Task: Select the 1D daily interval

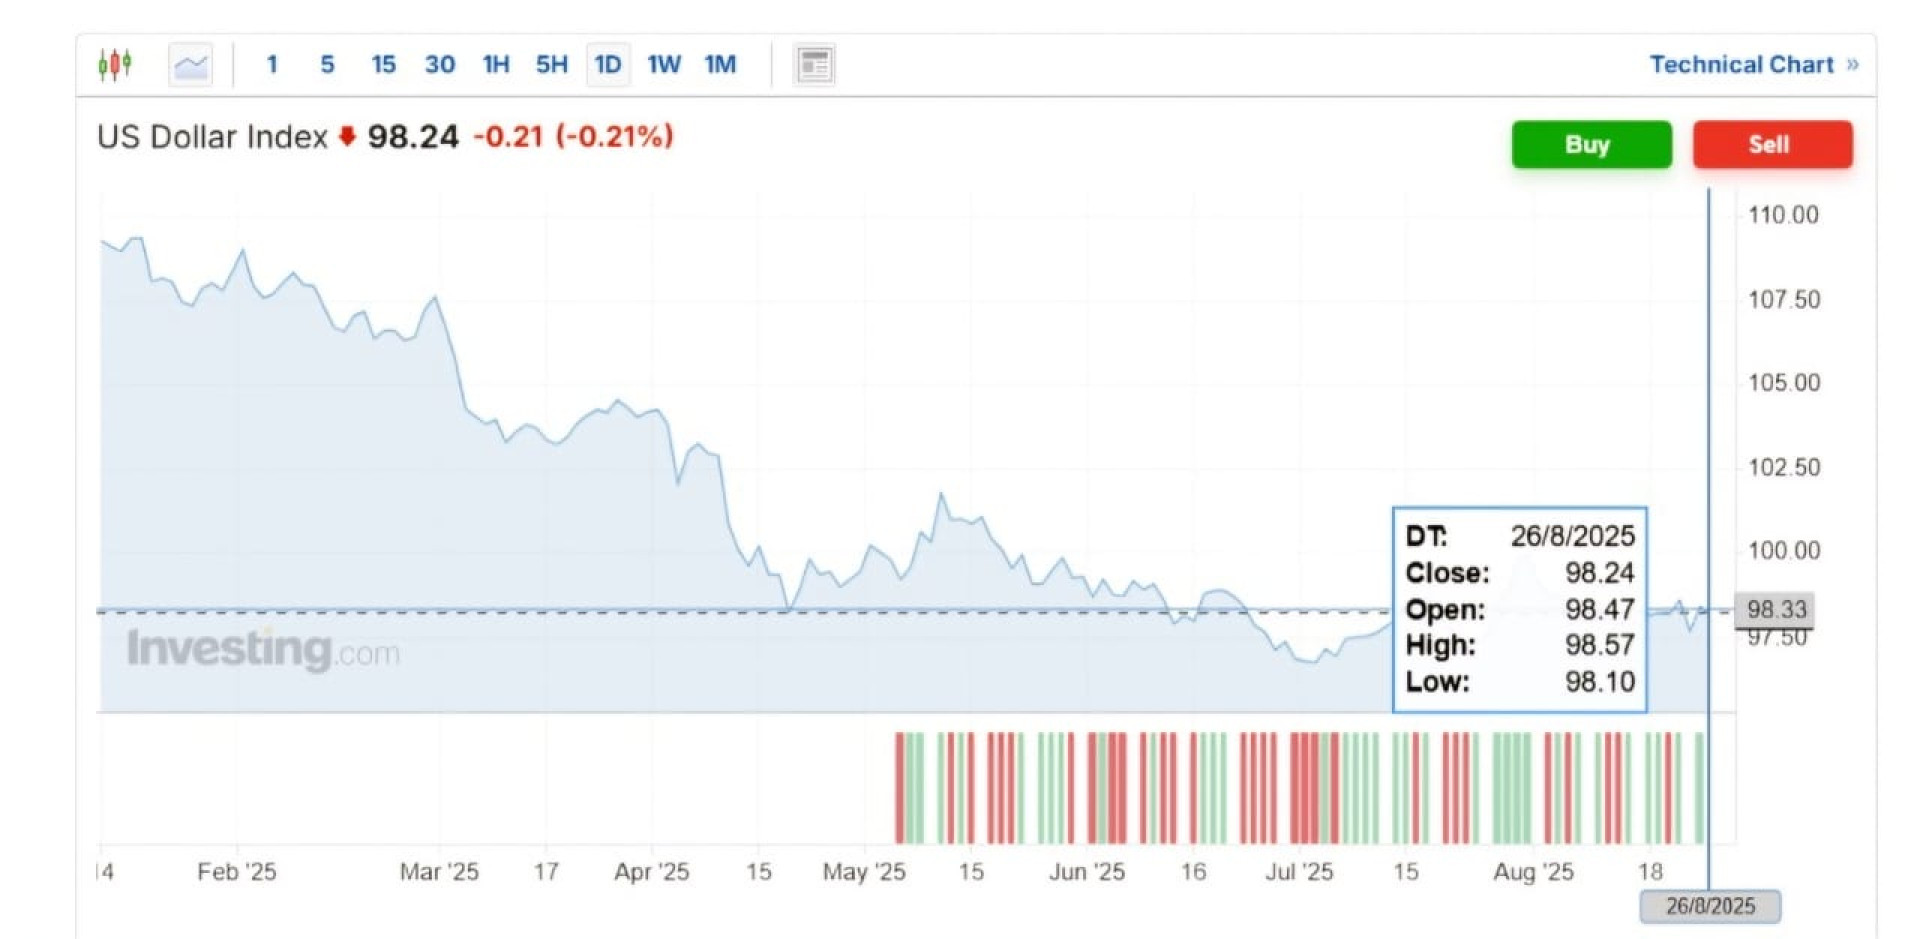Action: pyautogui.click(x=608, y=65)
